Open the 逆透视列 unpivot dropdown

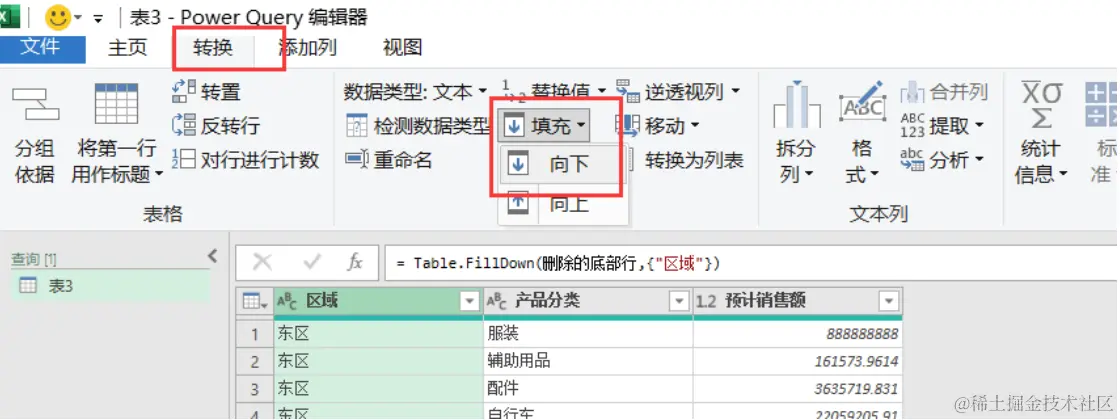pos(677,91)
